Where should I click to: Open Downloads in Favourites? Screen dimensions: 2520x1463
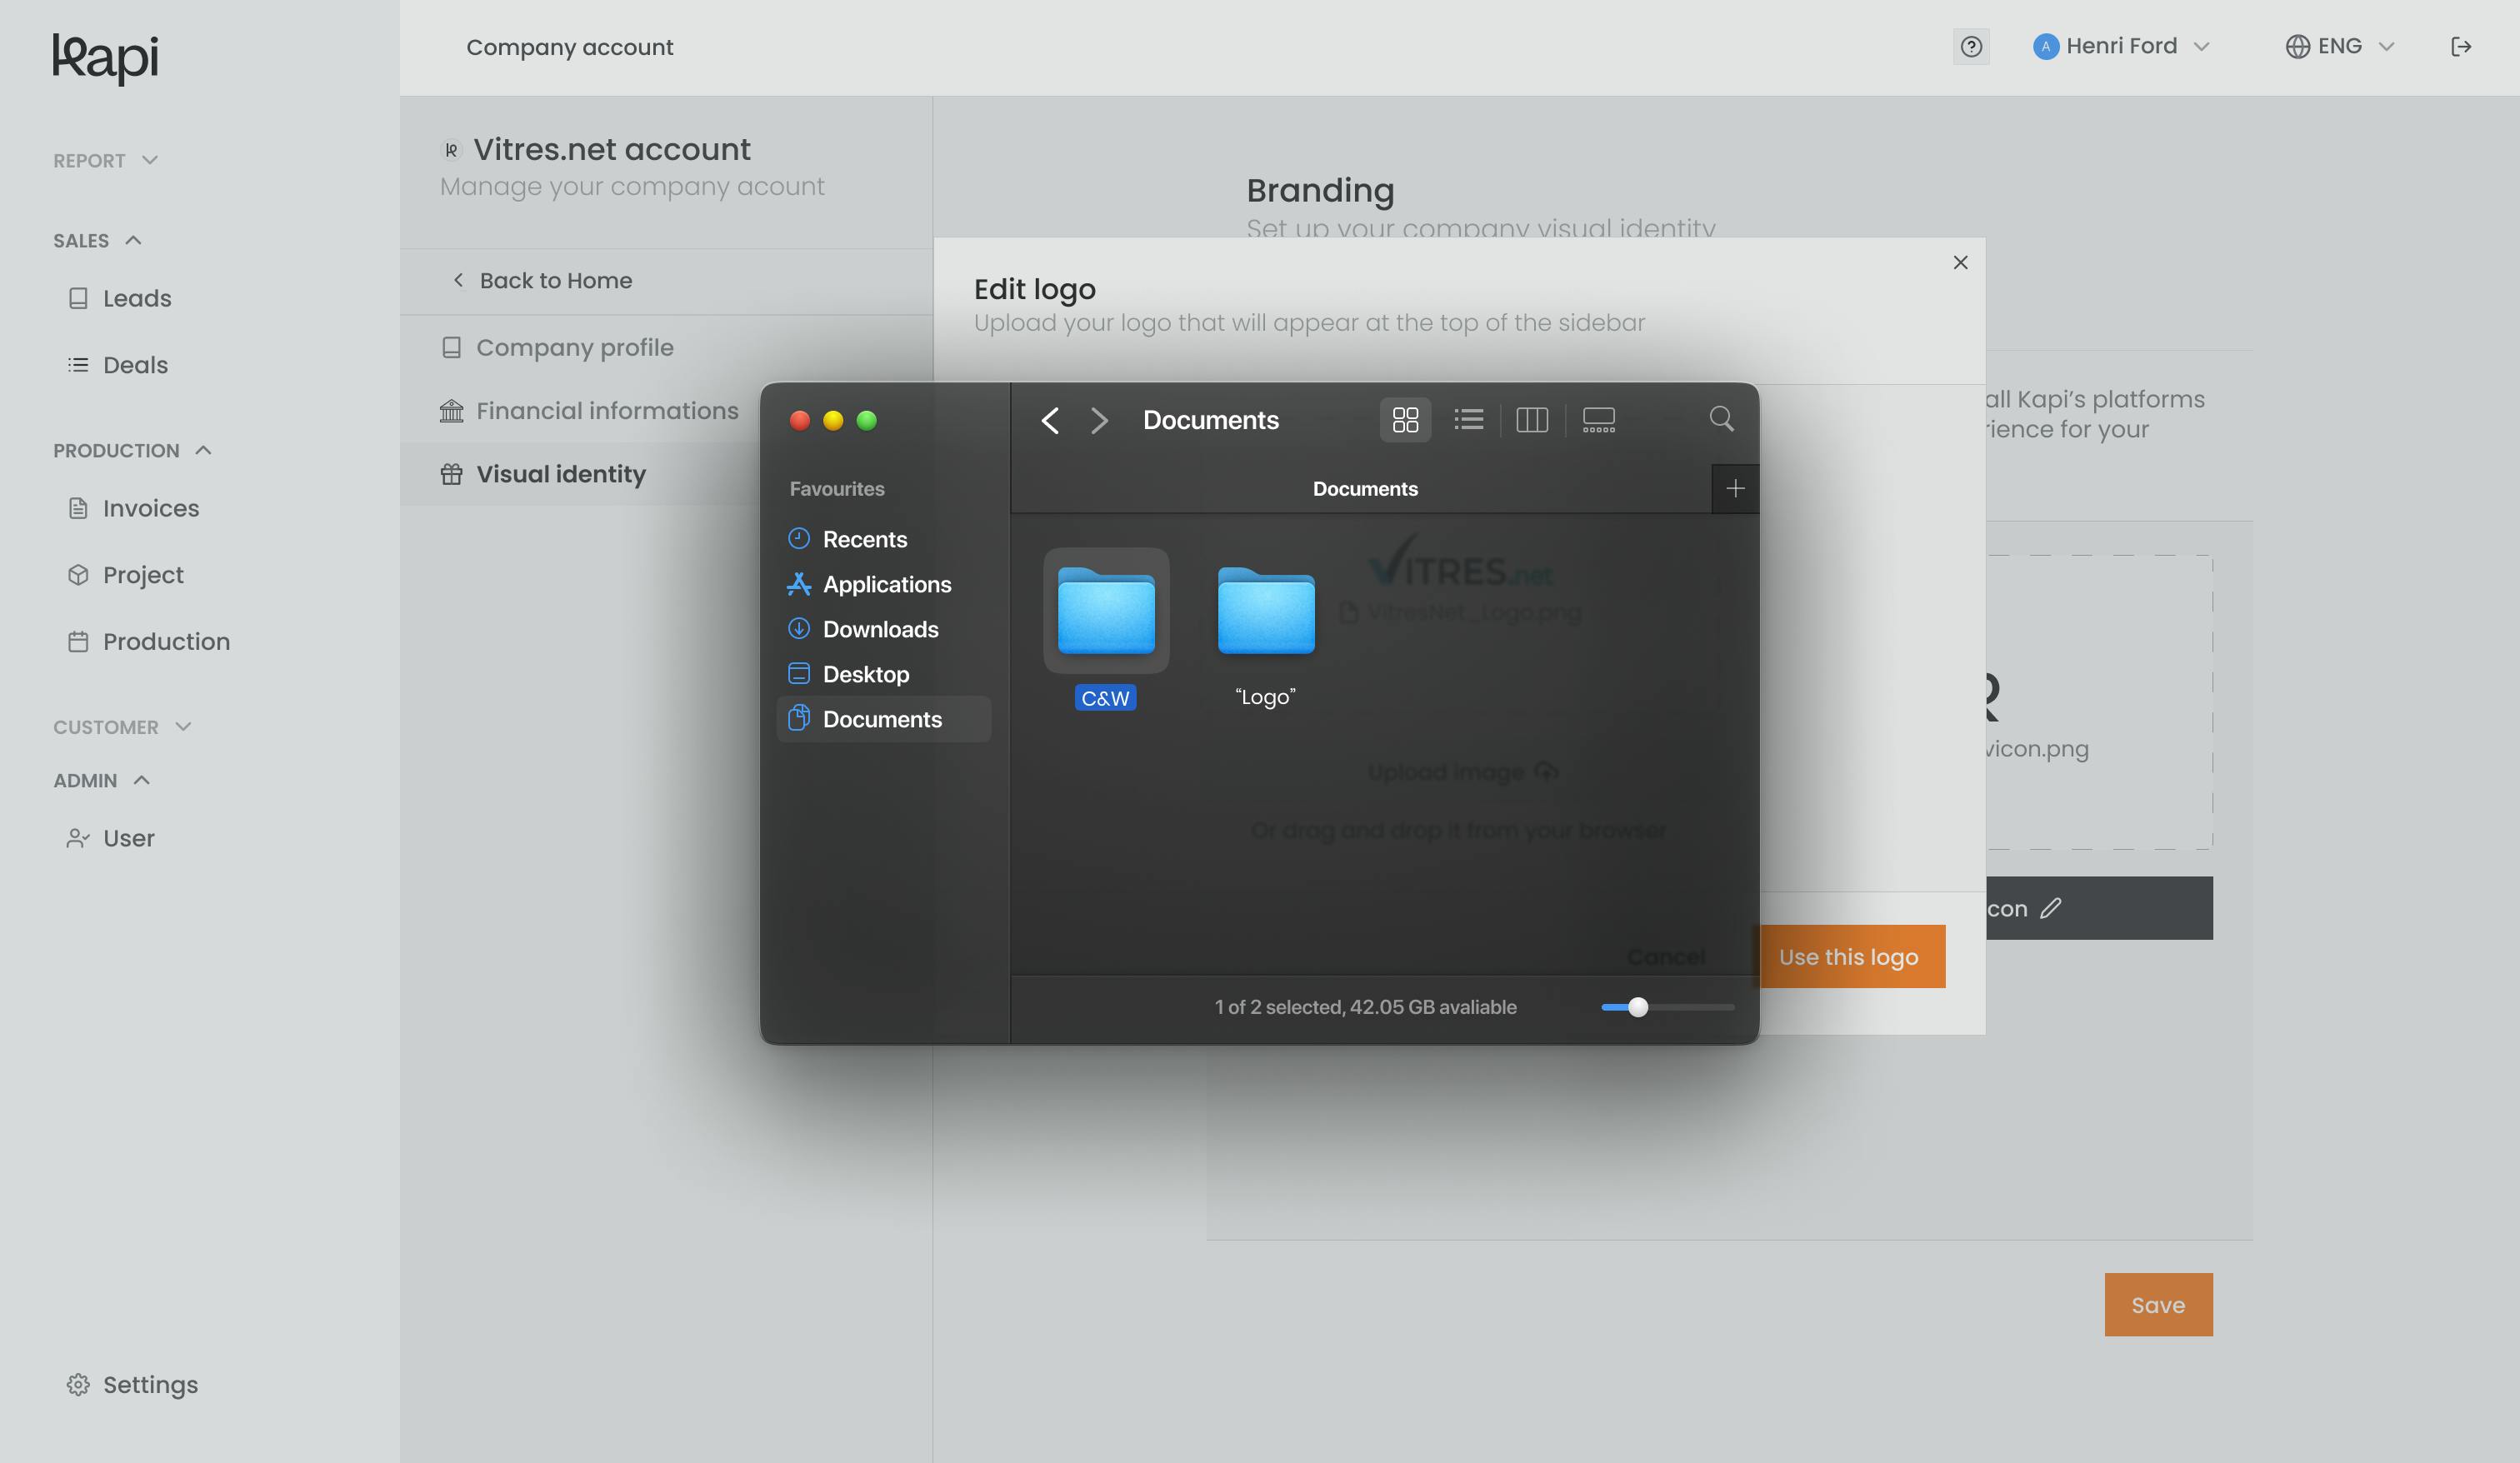point(883,629)
